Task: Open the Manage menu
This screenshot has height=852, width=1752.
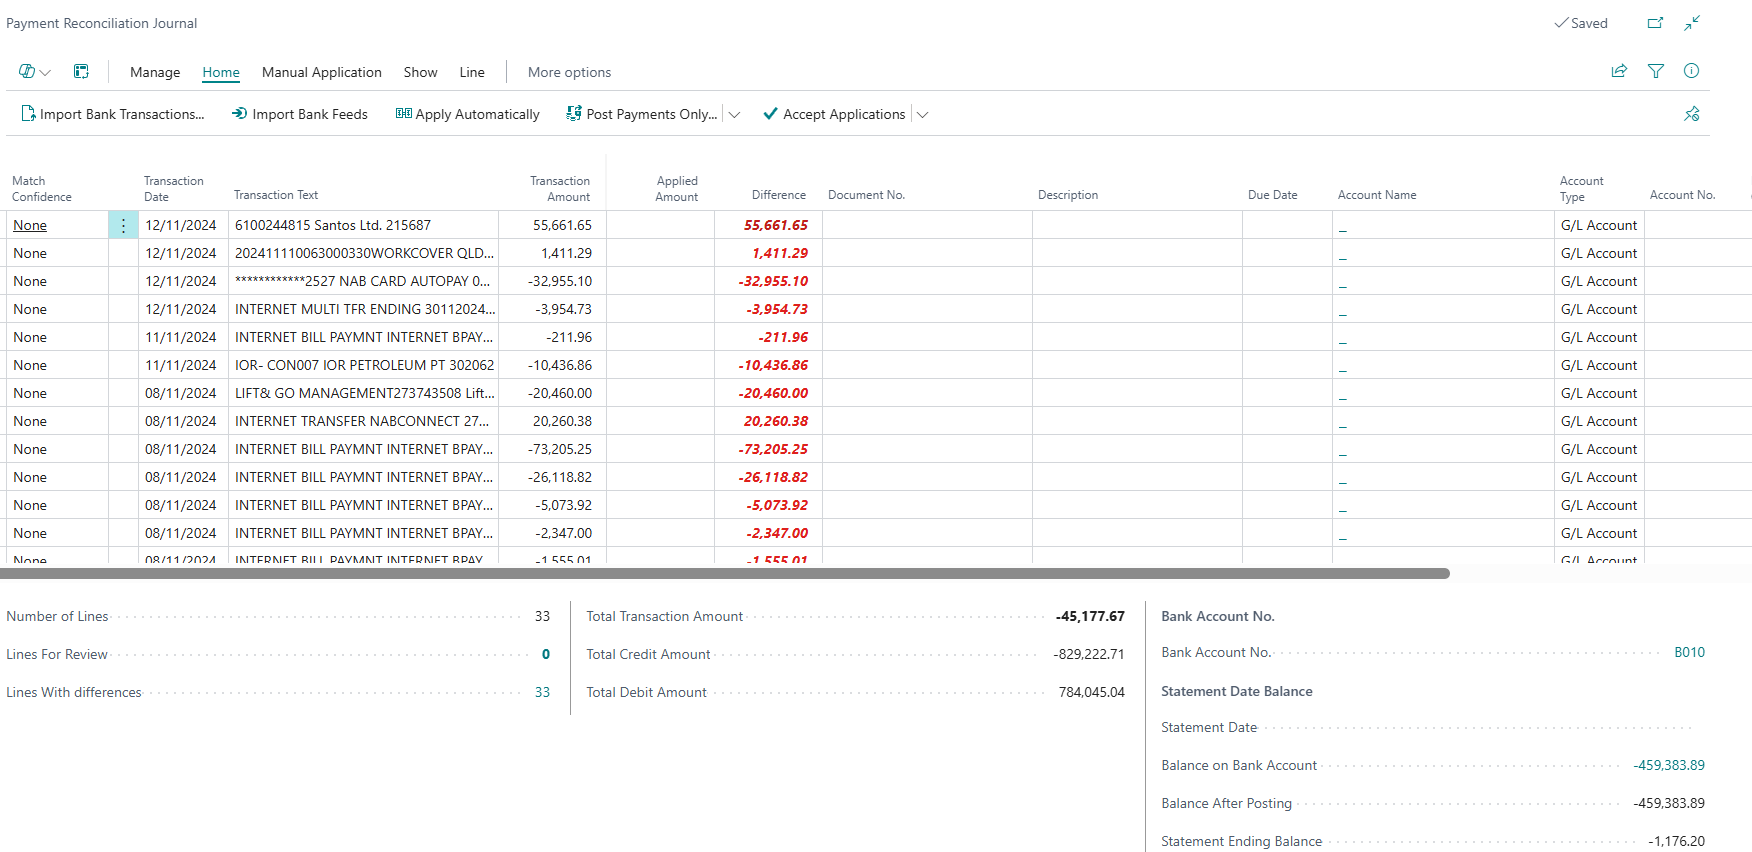Action: click(155, 72)
